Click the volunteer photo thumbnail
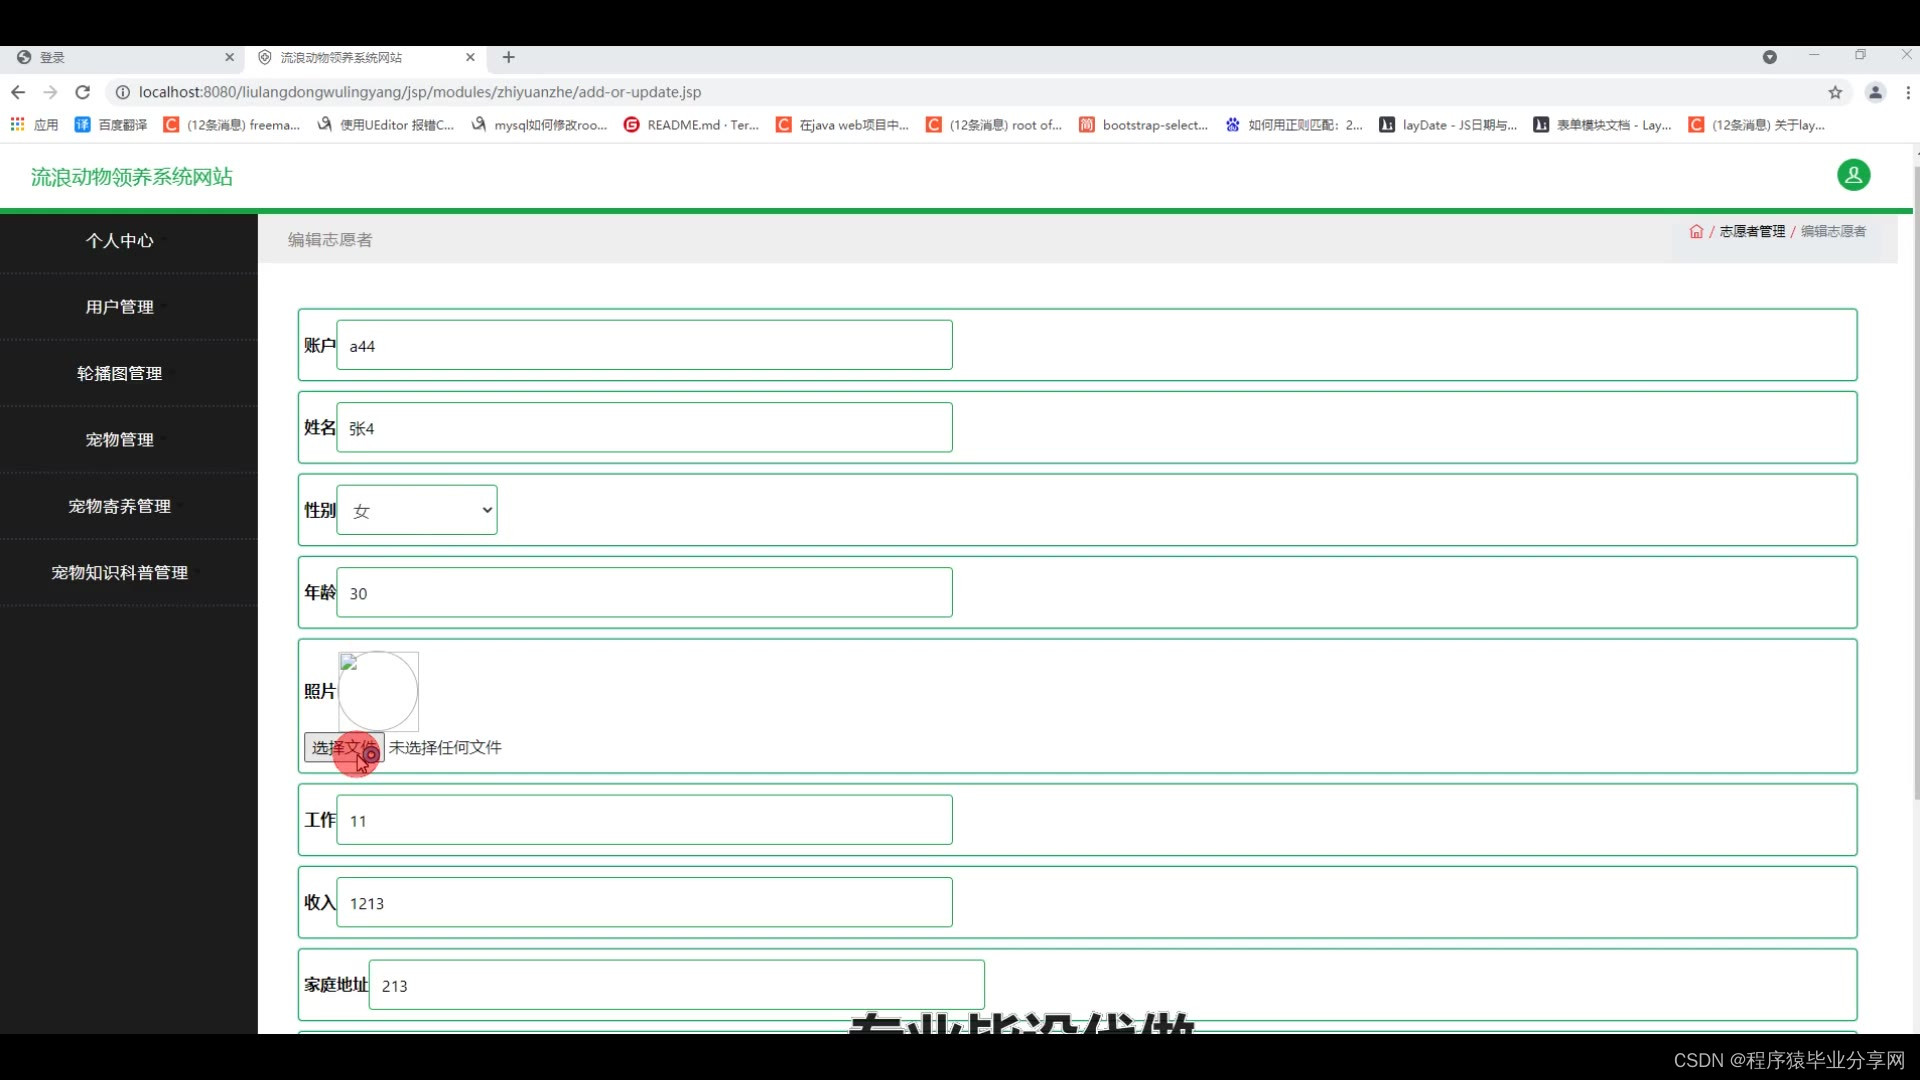This screenshot has width=1920, height=1080. (378, 691)
